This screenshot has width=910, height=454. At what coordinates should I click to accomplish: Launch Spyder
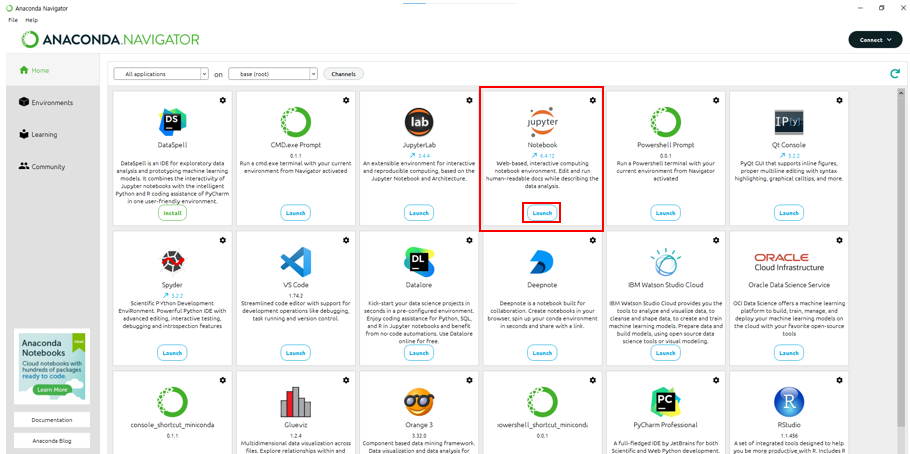click(172, 352)
